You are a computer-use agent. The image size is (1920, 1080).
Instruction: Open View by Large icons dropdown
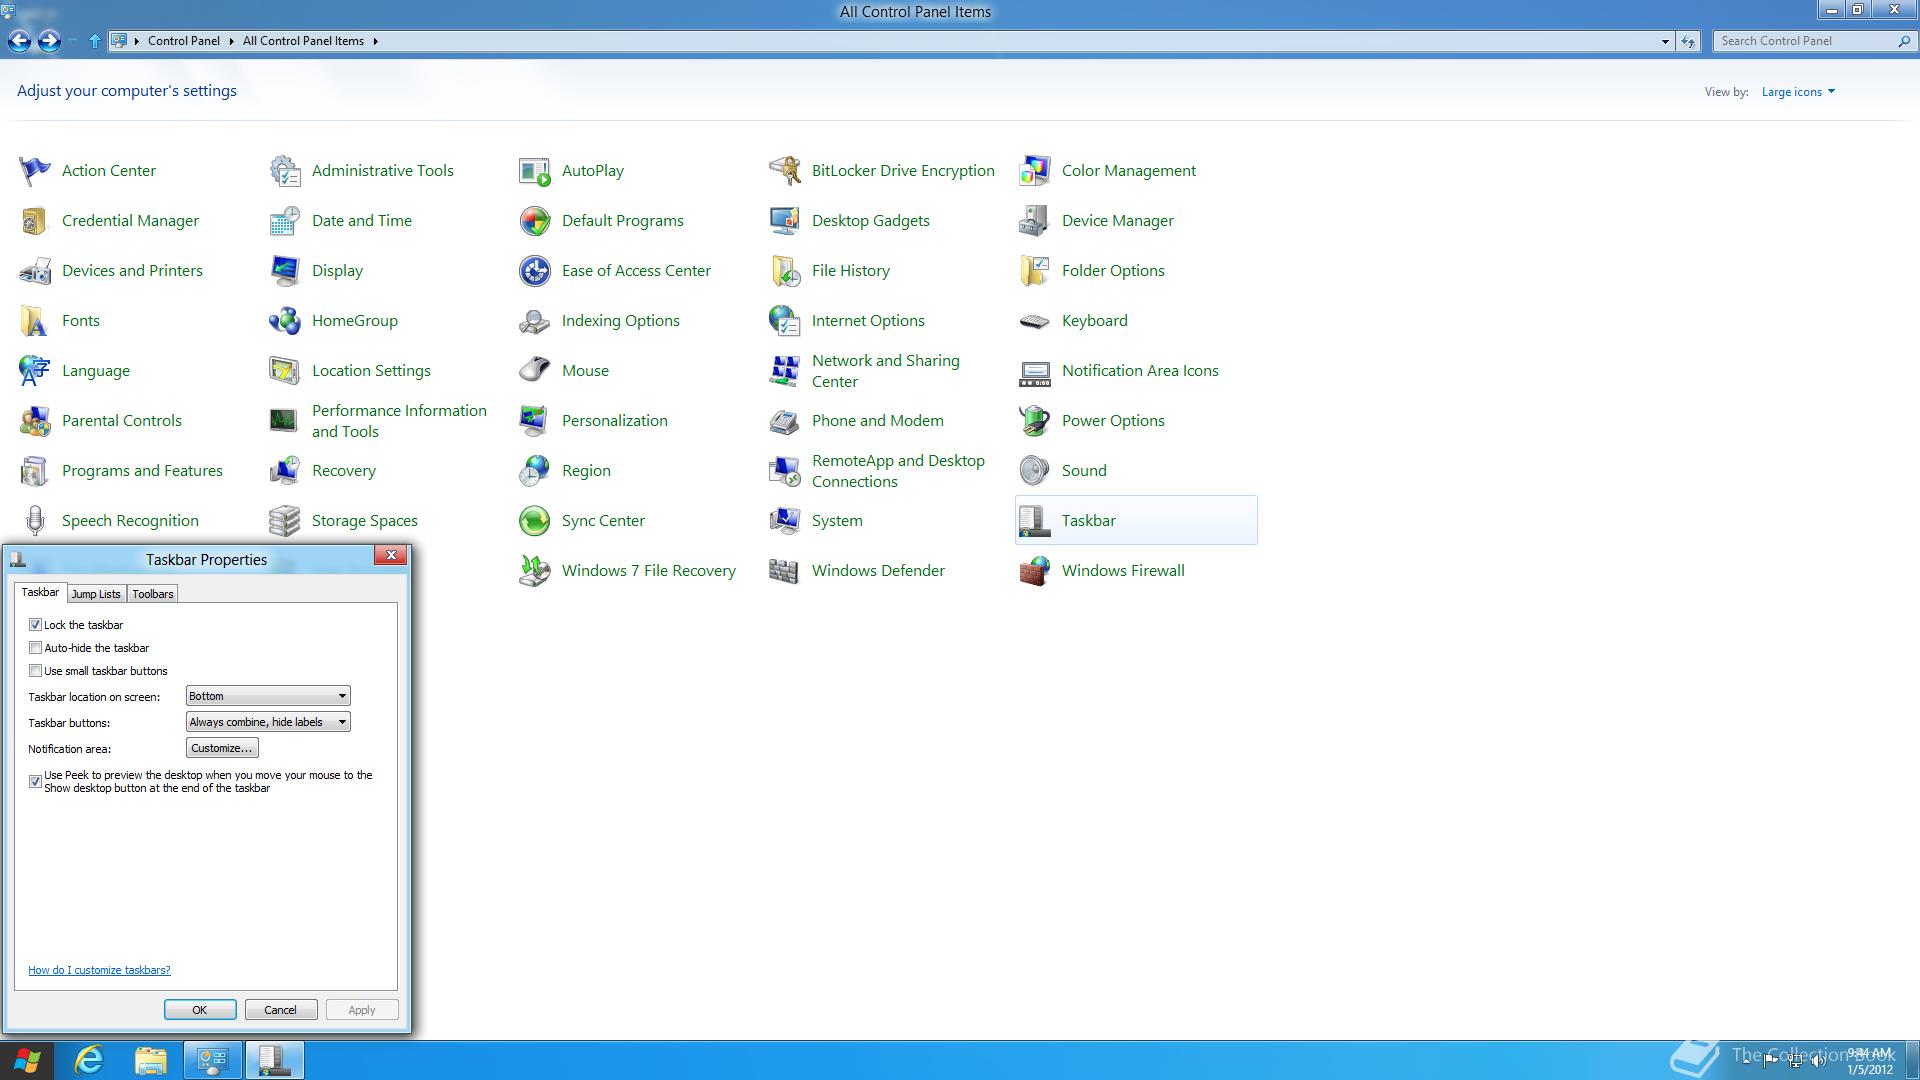(x=1798, y=92)
